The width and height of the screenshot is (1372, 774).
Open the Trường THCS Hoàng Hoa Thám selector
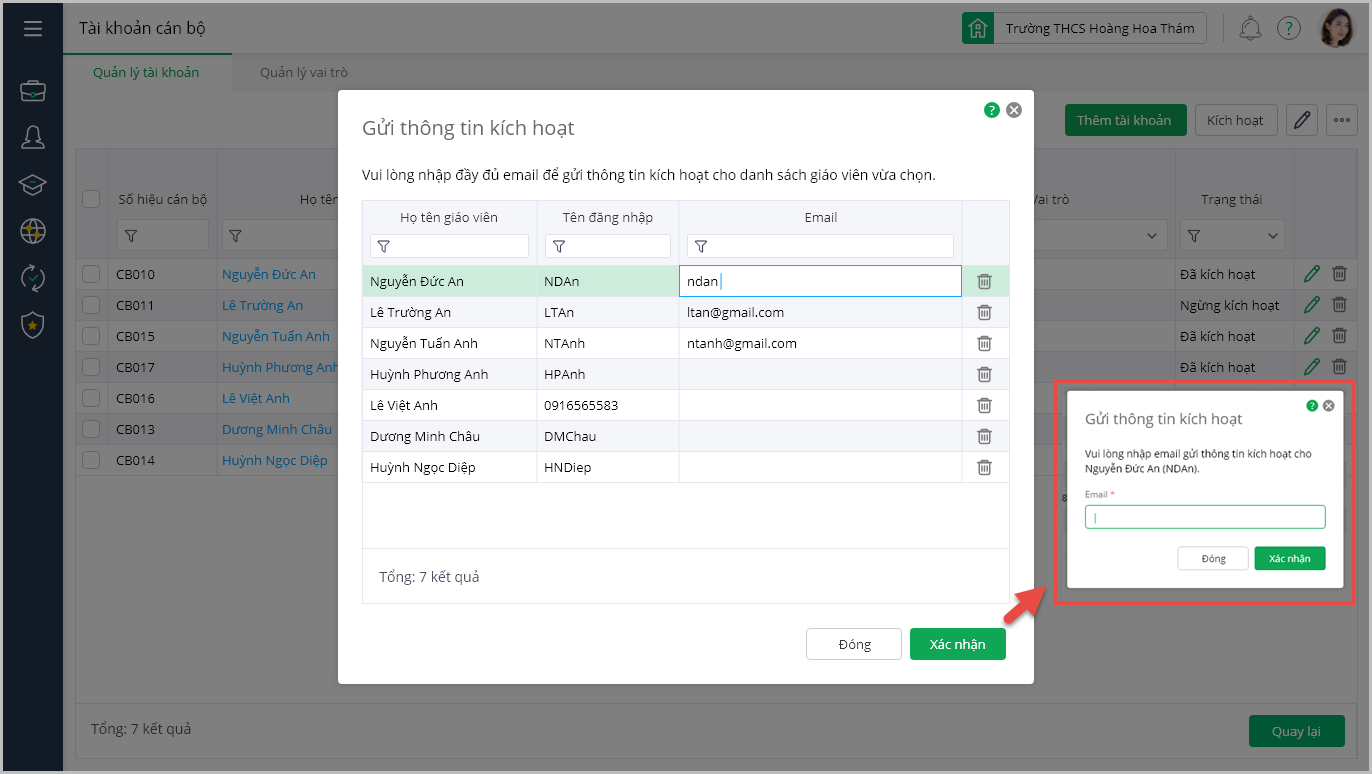pyautogui.click(x=1084, y=28)
